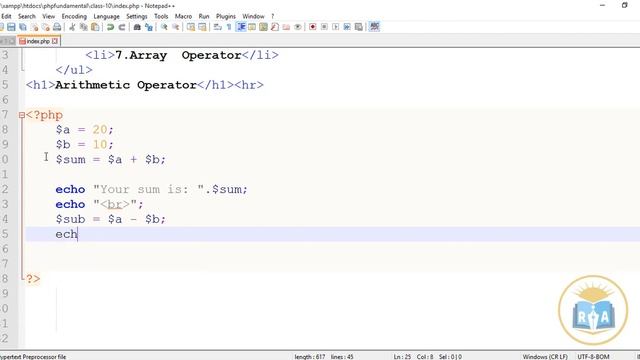Click the Close All toolbar icon
The height and width of the screenshot is (360, 640).
[x=46, y=27]
